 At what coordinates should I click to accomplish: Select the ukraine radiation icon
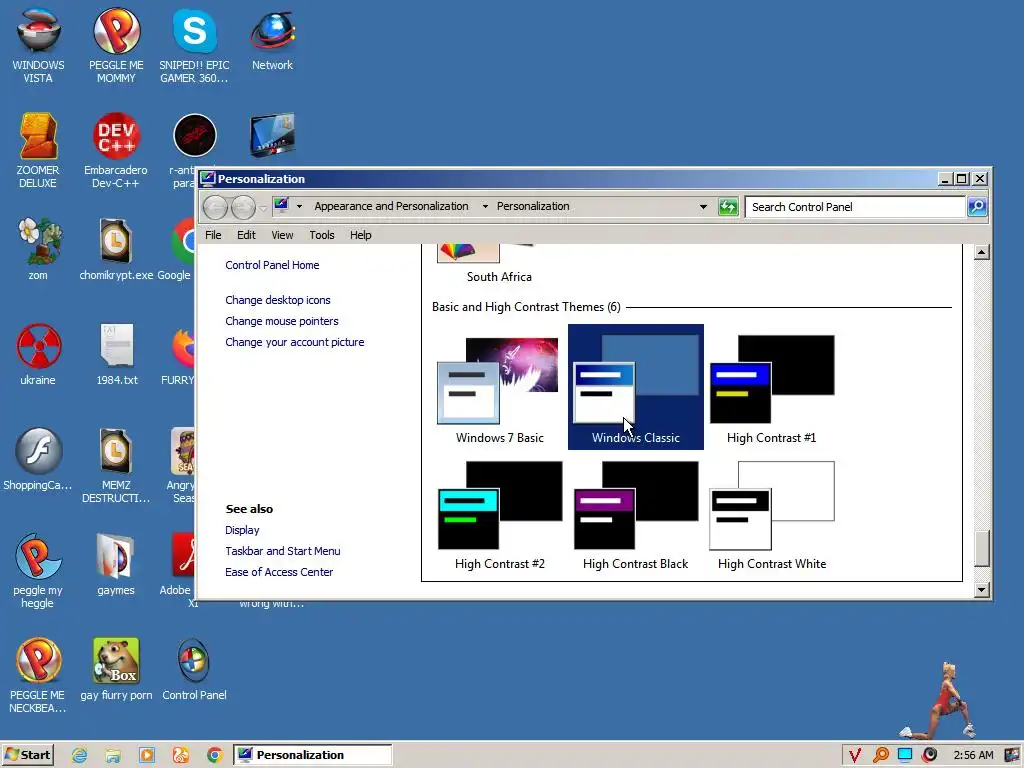[x=38, y=354]
